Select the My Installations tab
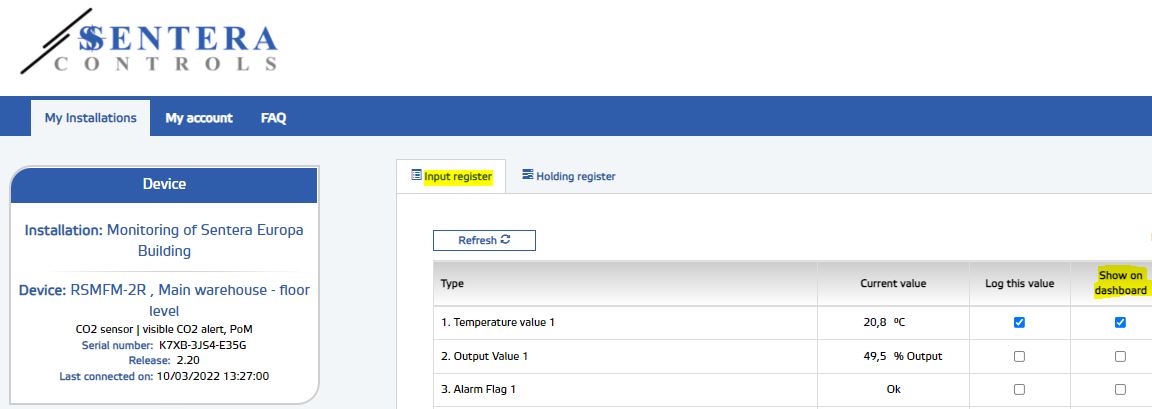The height and width of the screenshot is (409, 1152). pos(90,118)
